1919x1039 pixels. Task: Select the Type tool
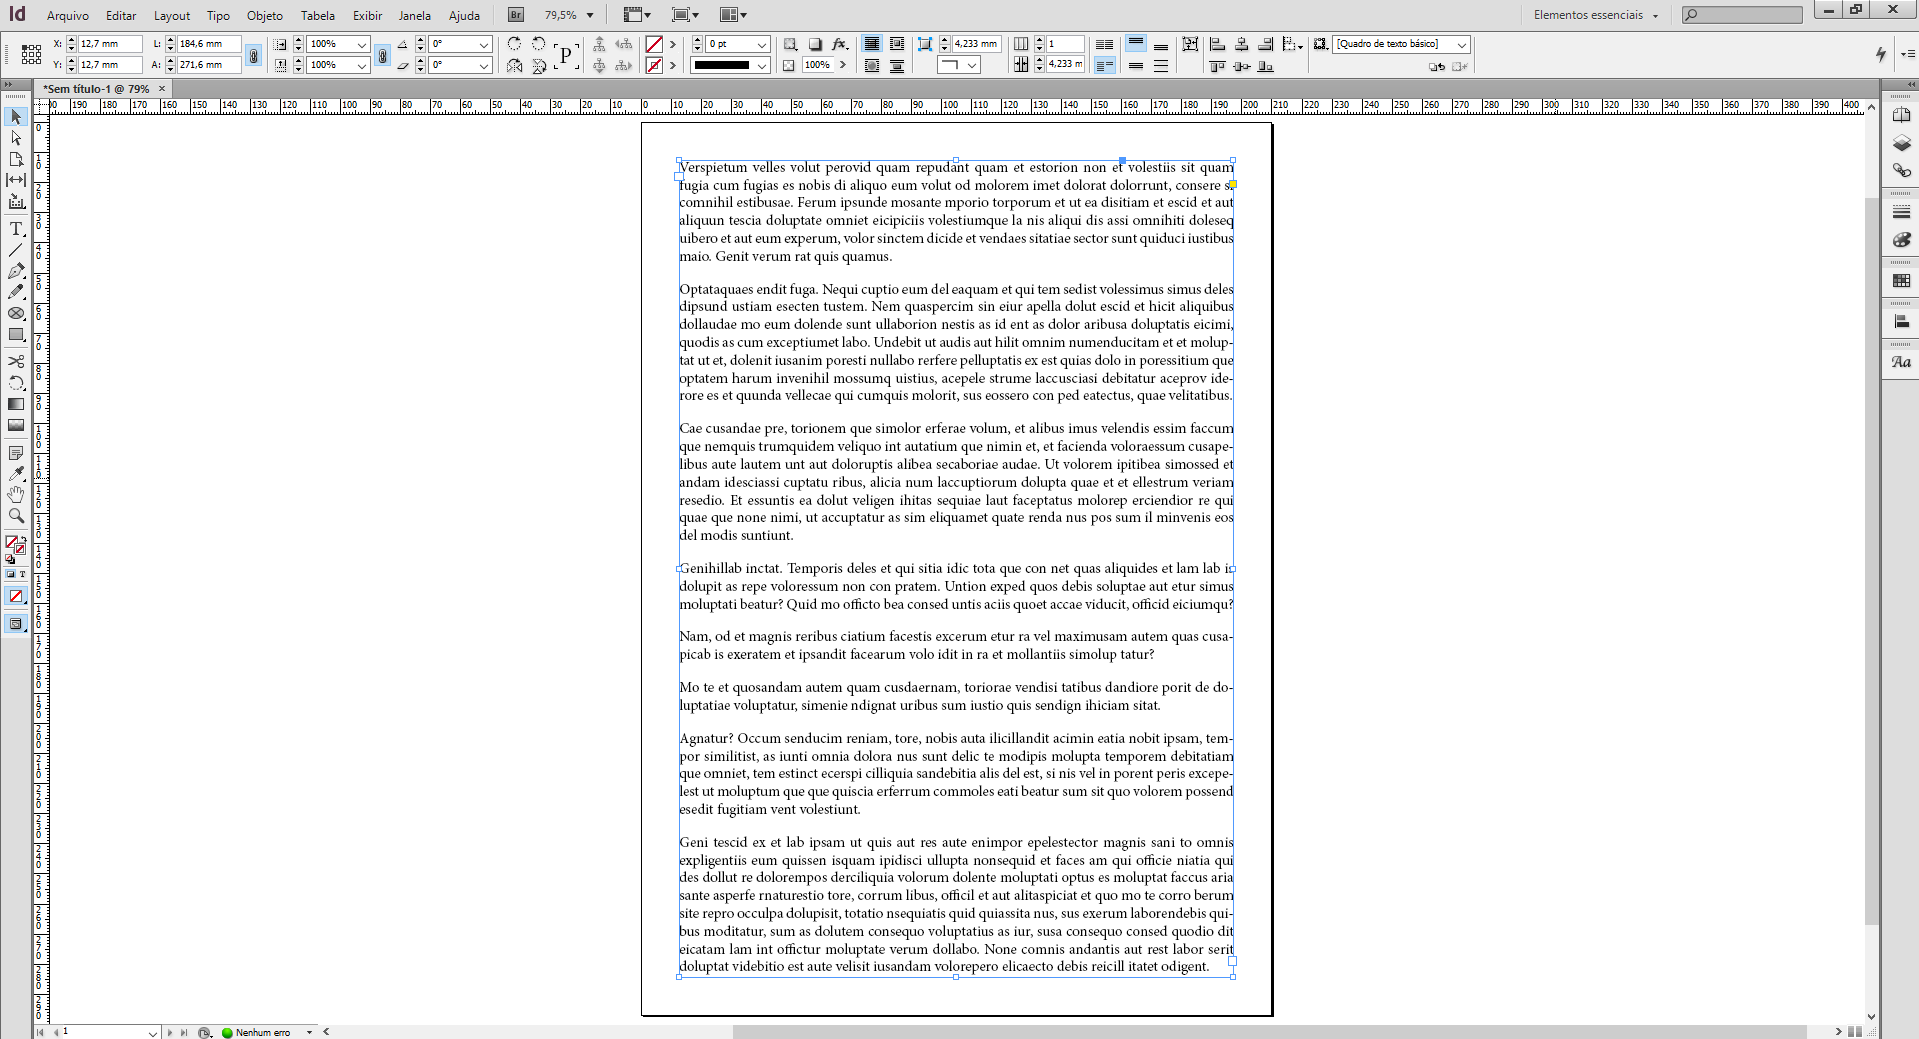[16, 229]
